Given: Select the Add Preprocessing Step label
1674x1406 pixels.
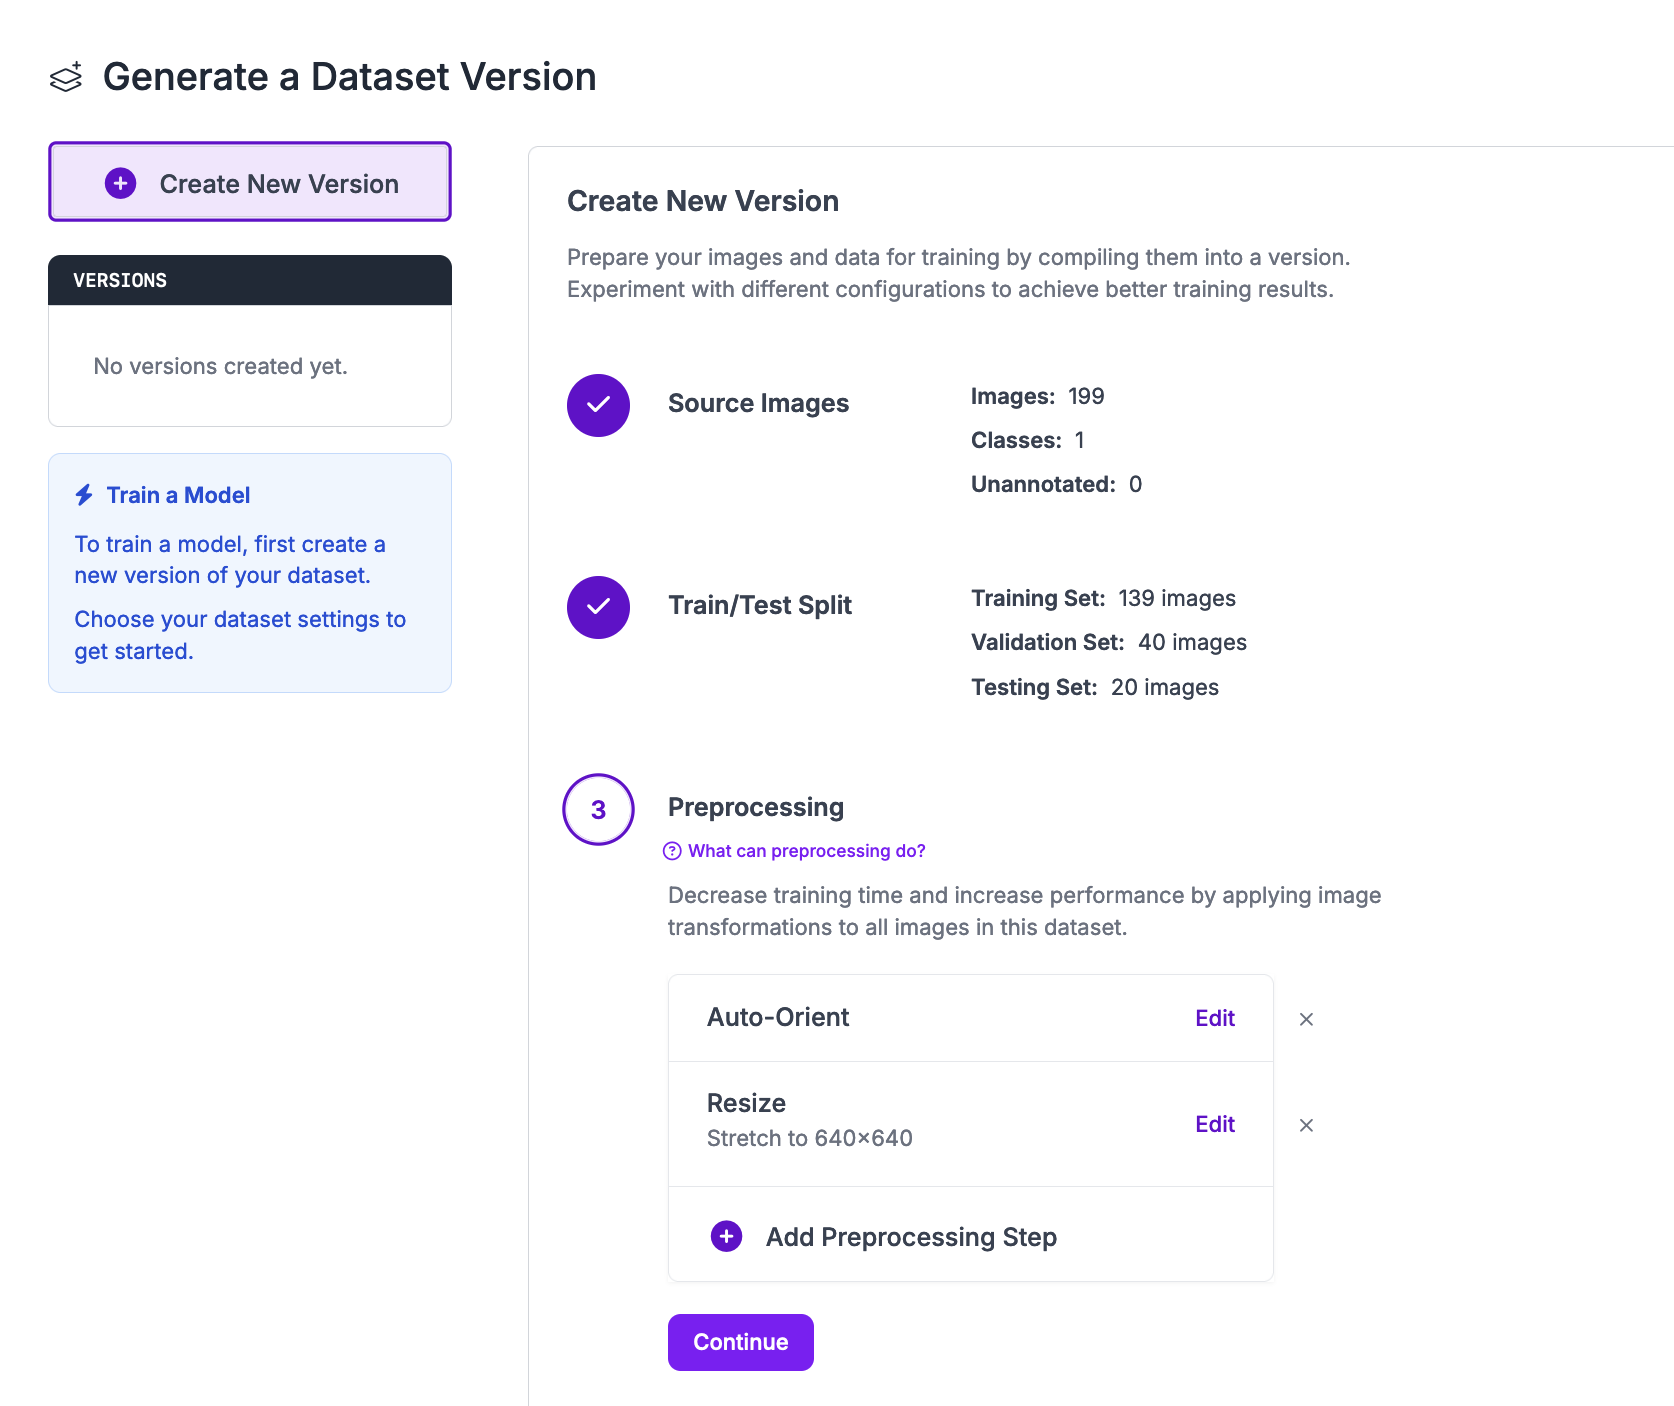Looking at the screenshot, I should [910, 1237].
